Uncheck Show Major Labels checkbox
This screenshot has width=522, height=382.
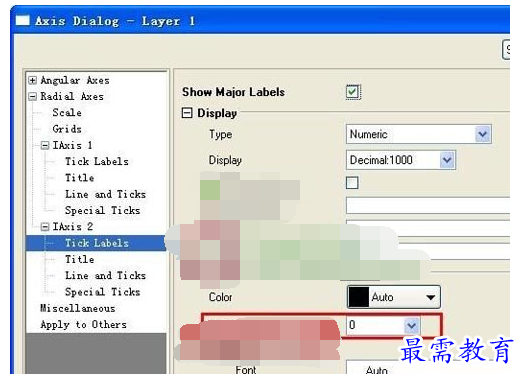(x=353, y=92)
